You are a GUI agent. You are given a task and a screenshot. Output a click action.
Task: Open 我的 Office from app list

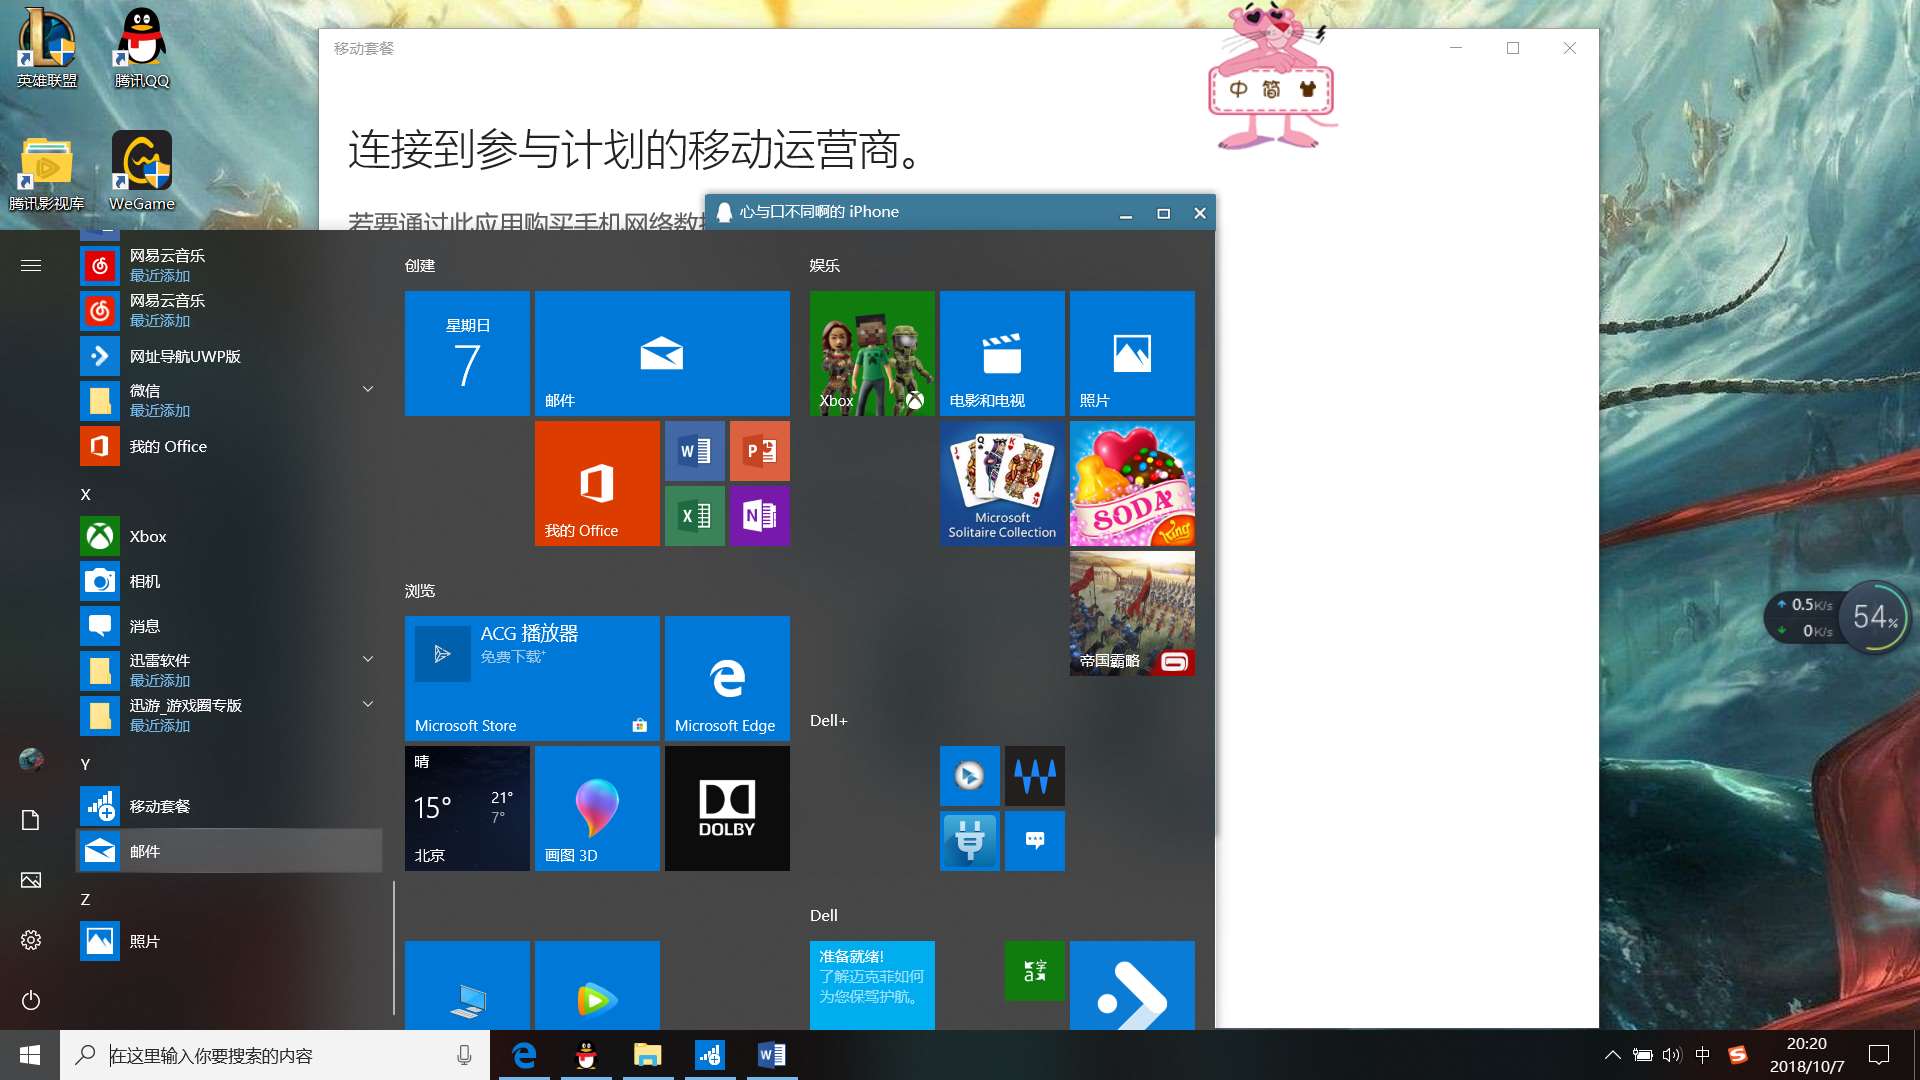click(x=230, y=446)
